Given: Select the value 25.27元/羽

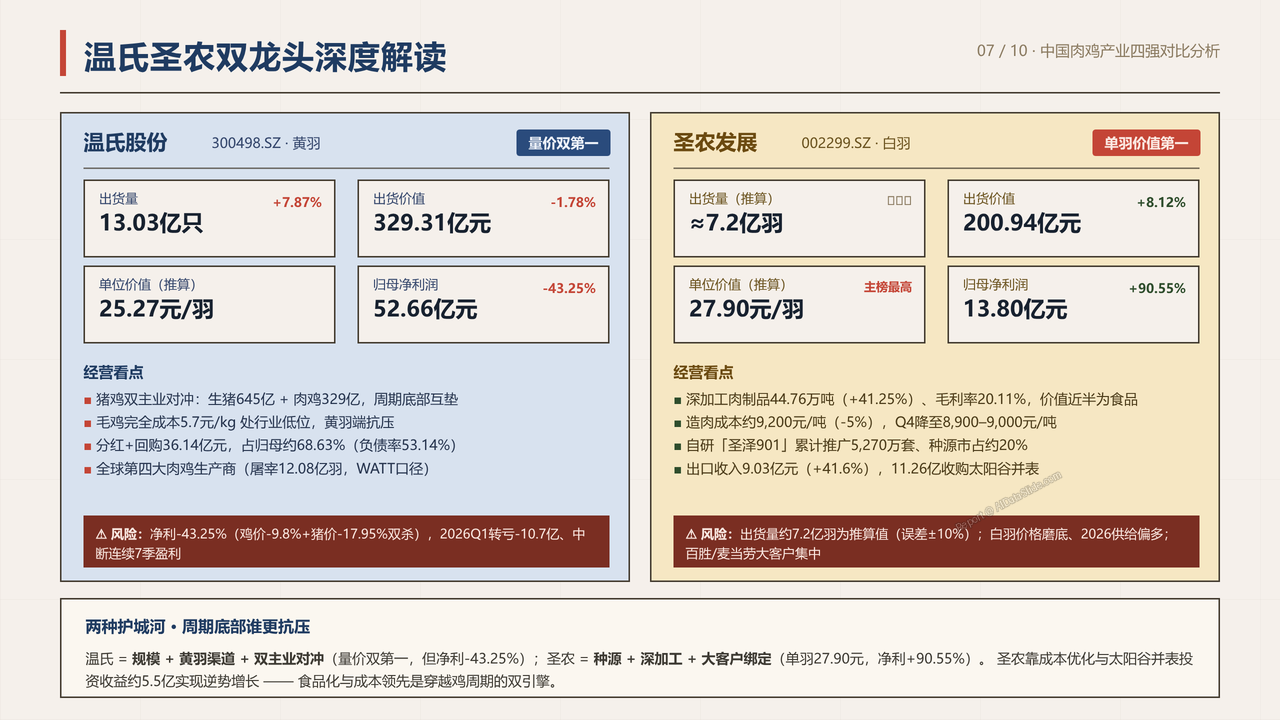Looking at the screenshot, I should click(x=156, y=309).
